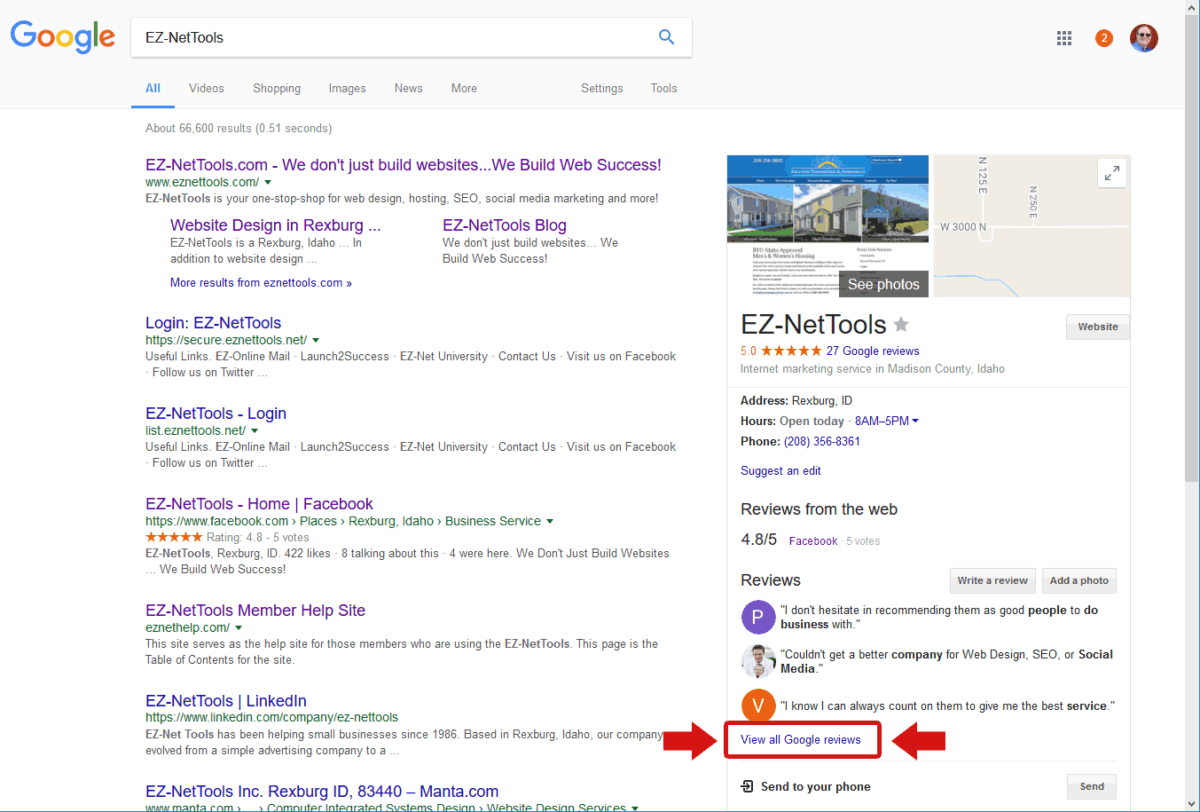Click the blue search magnifier icon
Screen dimensions: 1200x812
666,38
